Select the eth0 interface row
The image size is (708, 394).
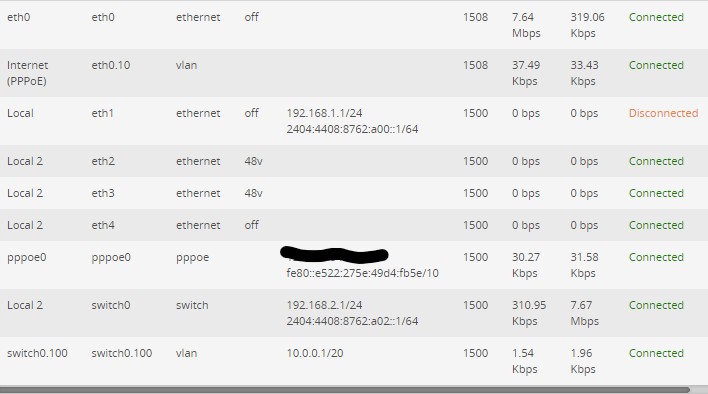[354, 25]
